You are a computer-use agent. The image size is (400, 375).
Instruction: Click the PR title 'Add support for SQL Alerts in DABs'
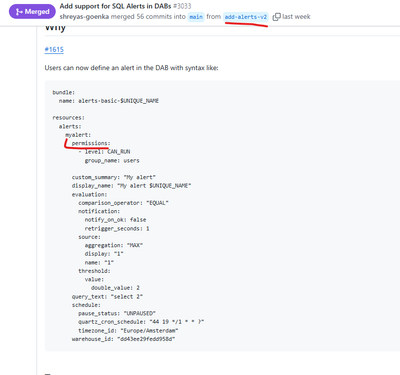point(115,6)
